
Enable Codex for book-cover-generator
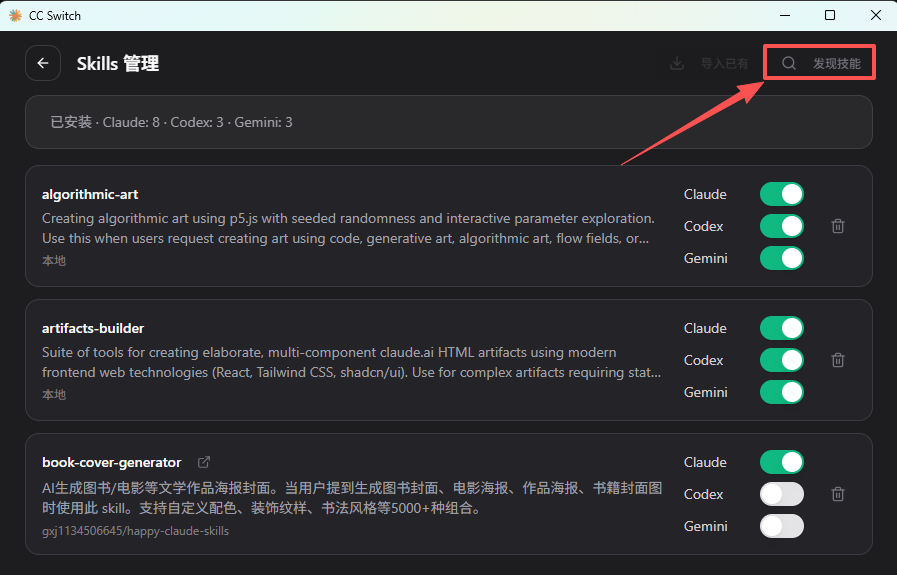coord(781,494)
